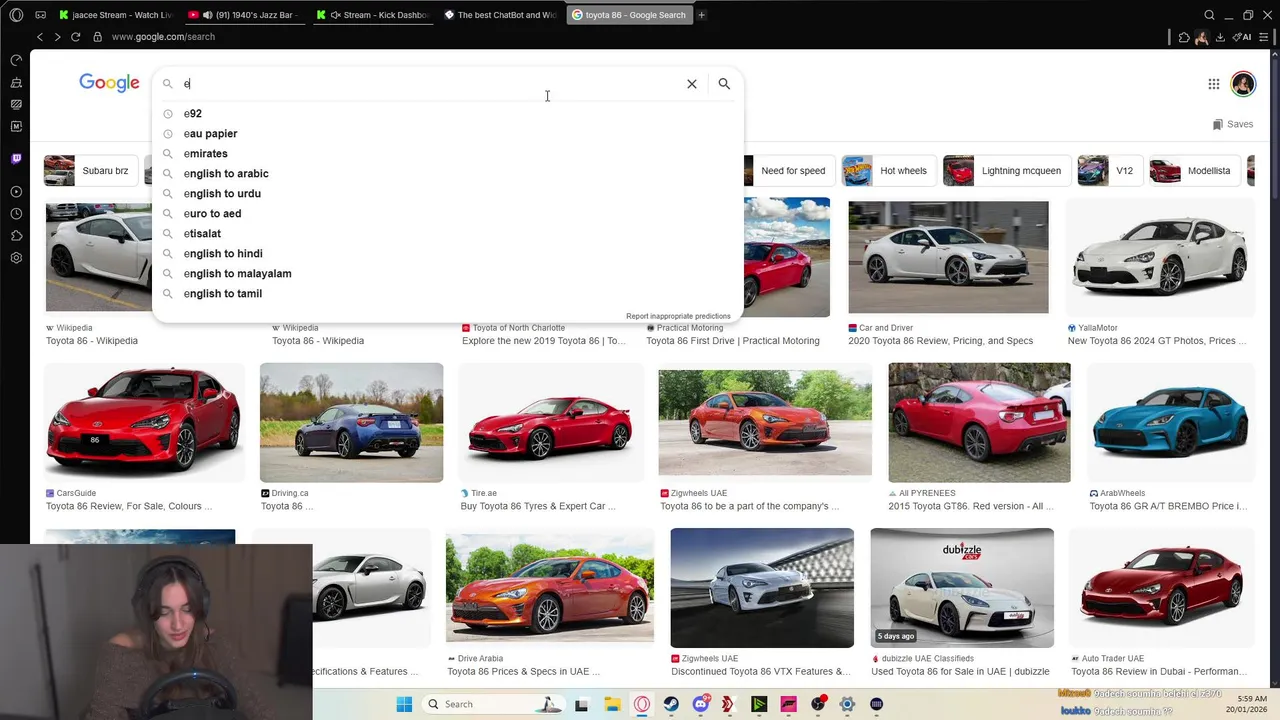Unmute the Kick Dashboard tab audio
This screenshot has width=1280, height=720.
click(335, 15)
